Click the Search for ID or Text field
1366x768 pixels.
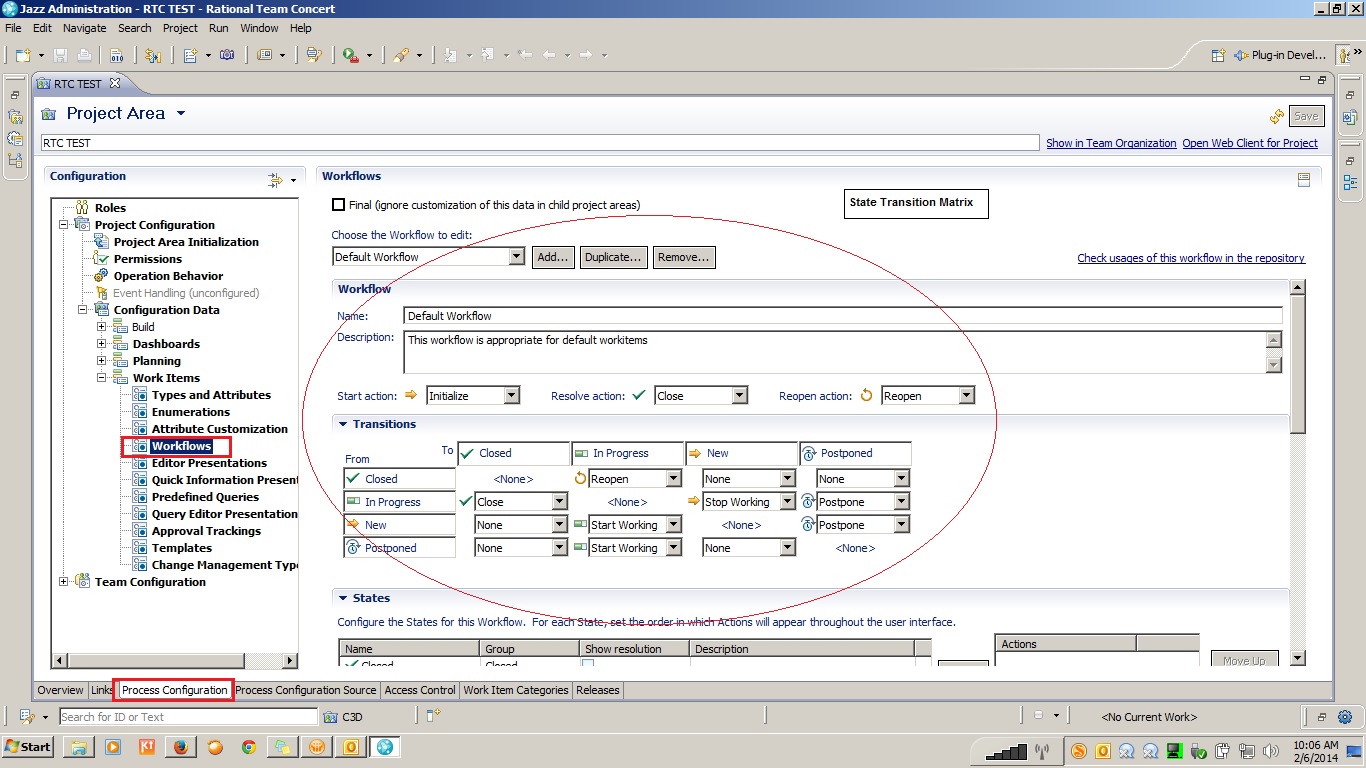click(188, 717)
